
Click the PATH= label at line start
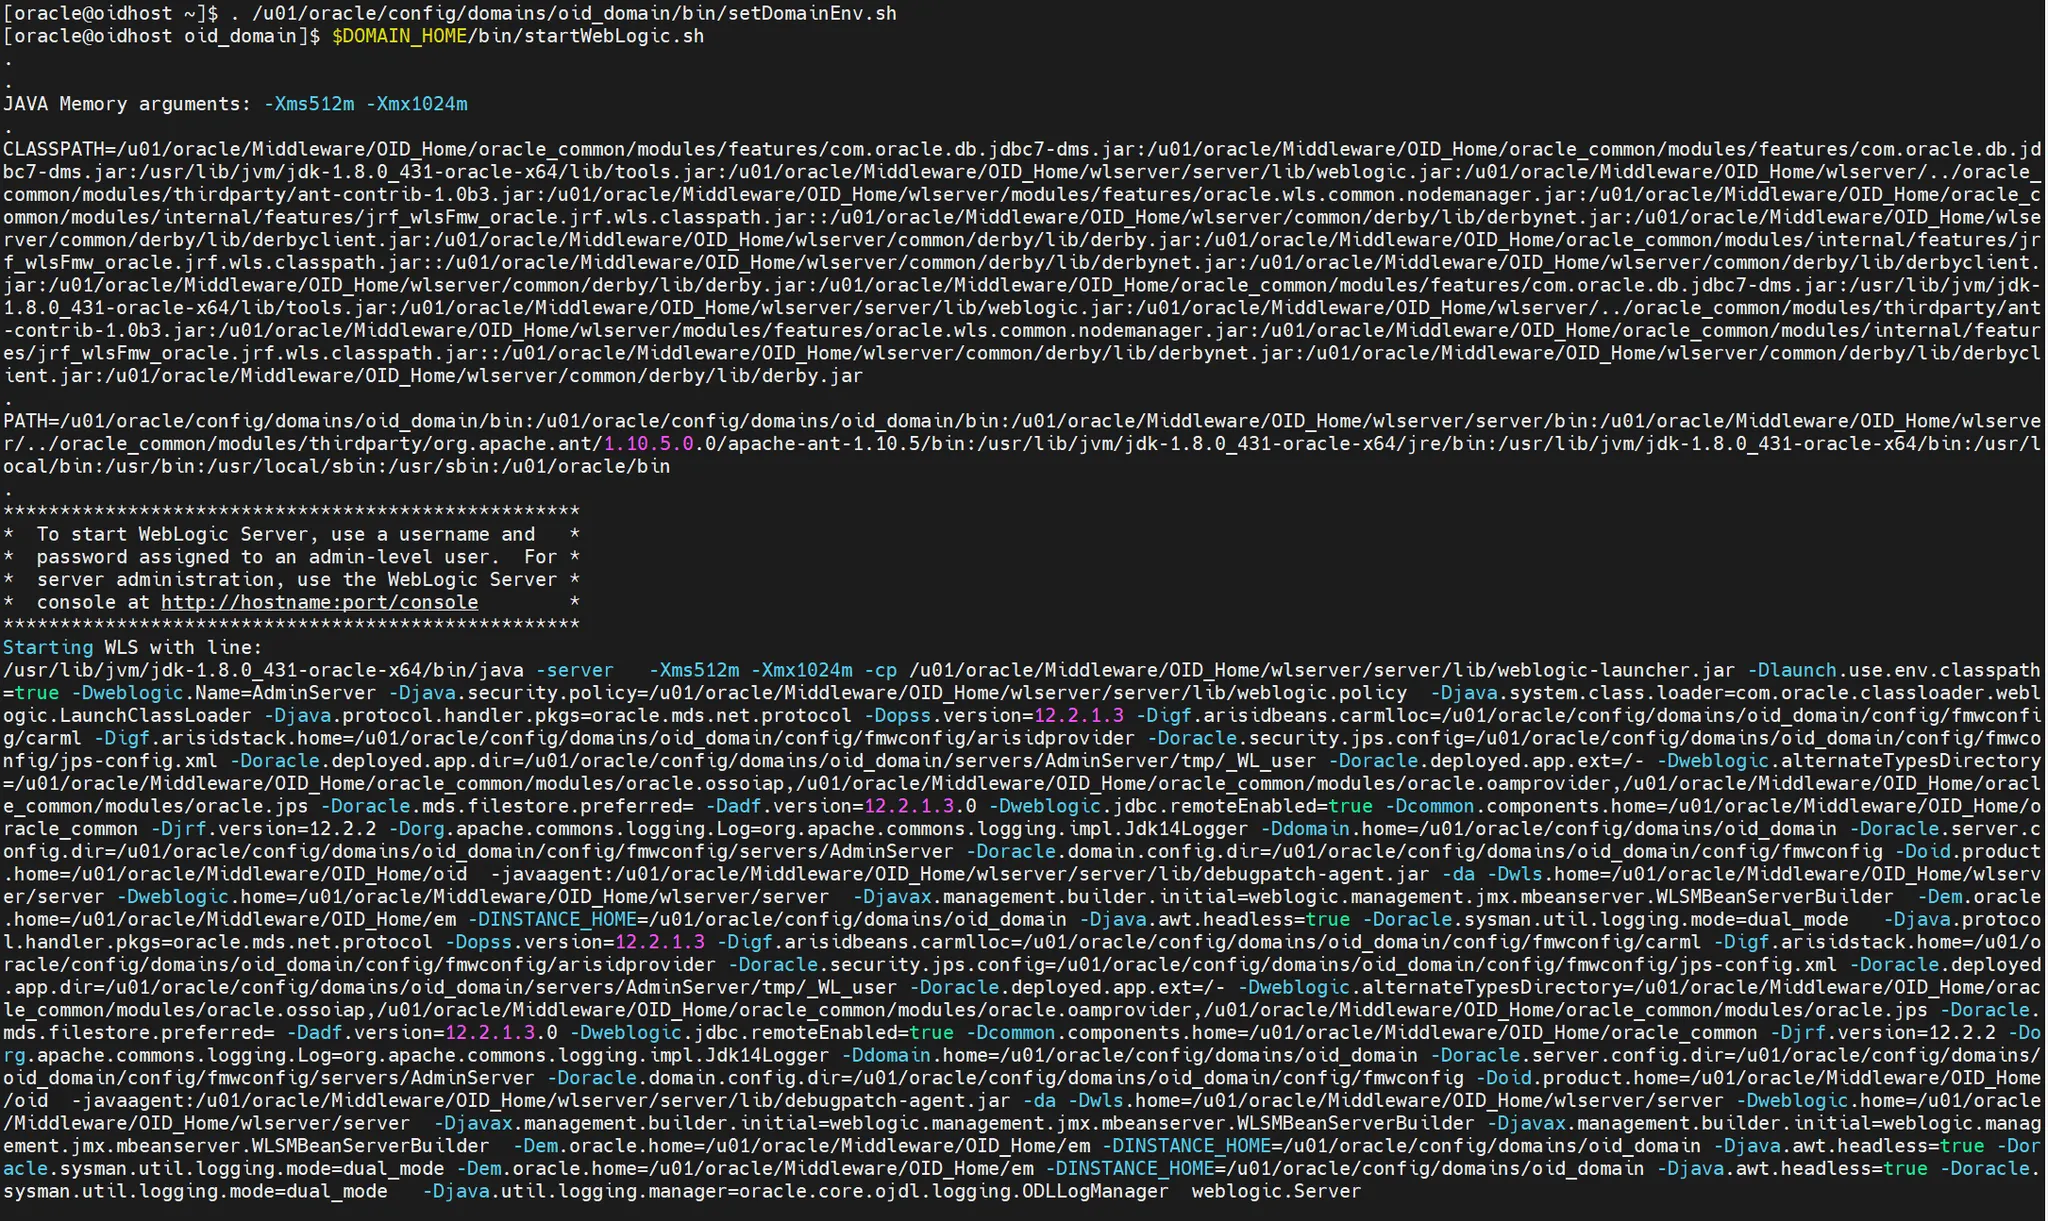pos(32,421)
